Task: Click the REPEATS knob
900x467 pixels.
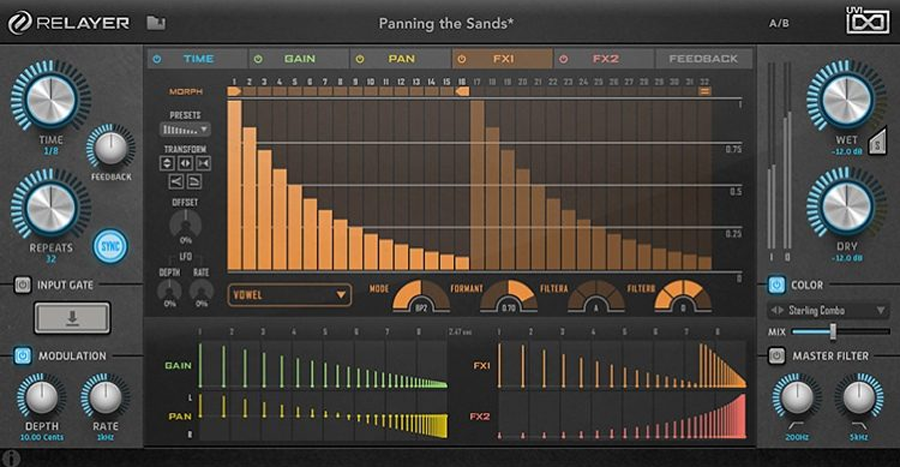Action: point(51,206)
